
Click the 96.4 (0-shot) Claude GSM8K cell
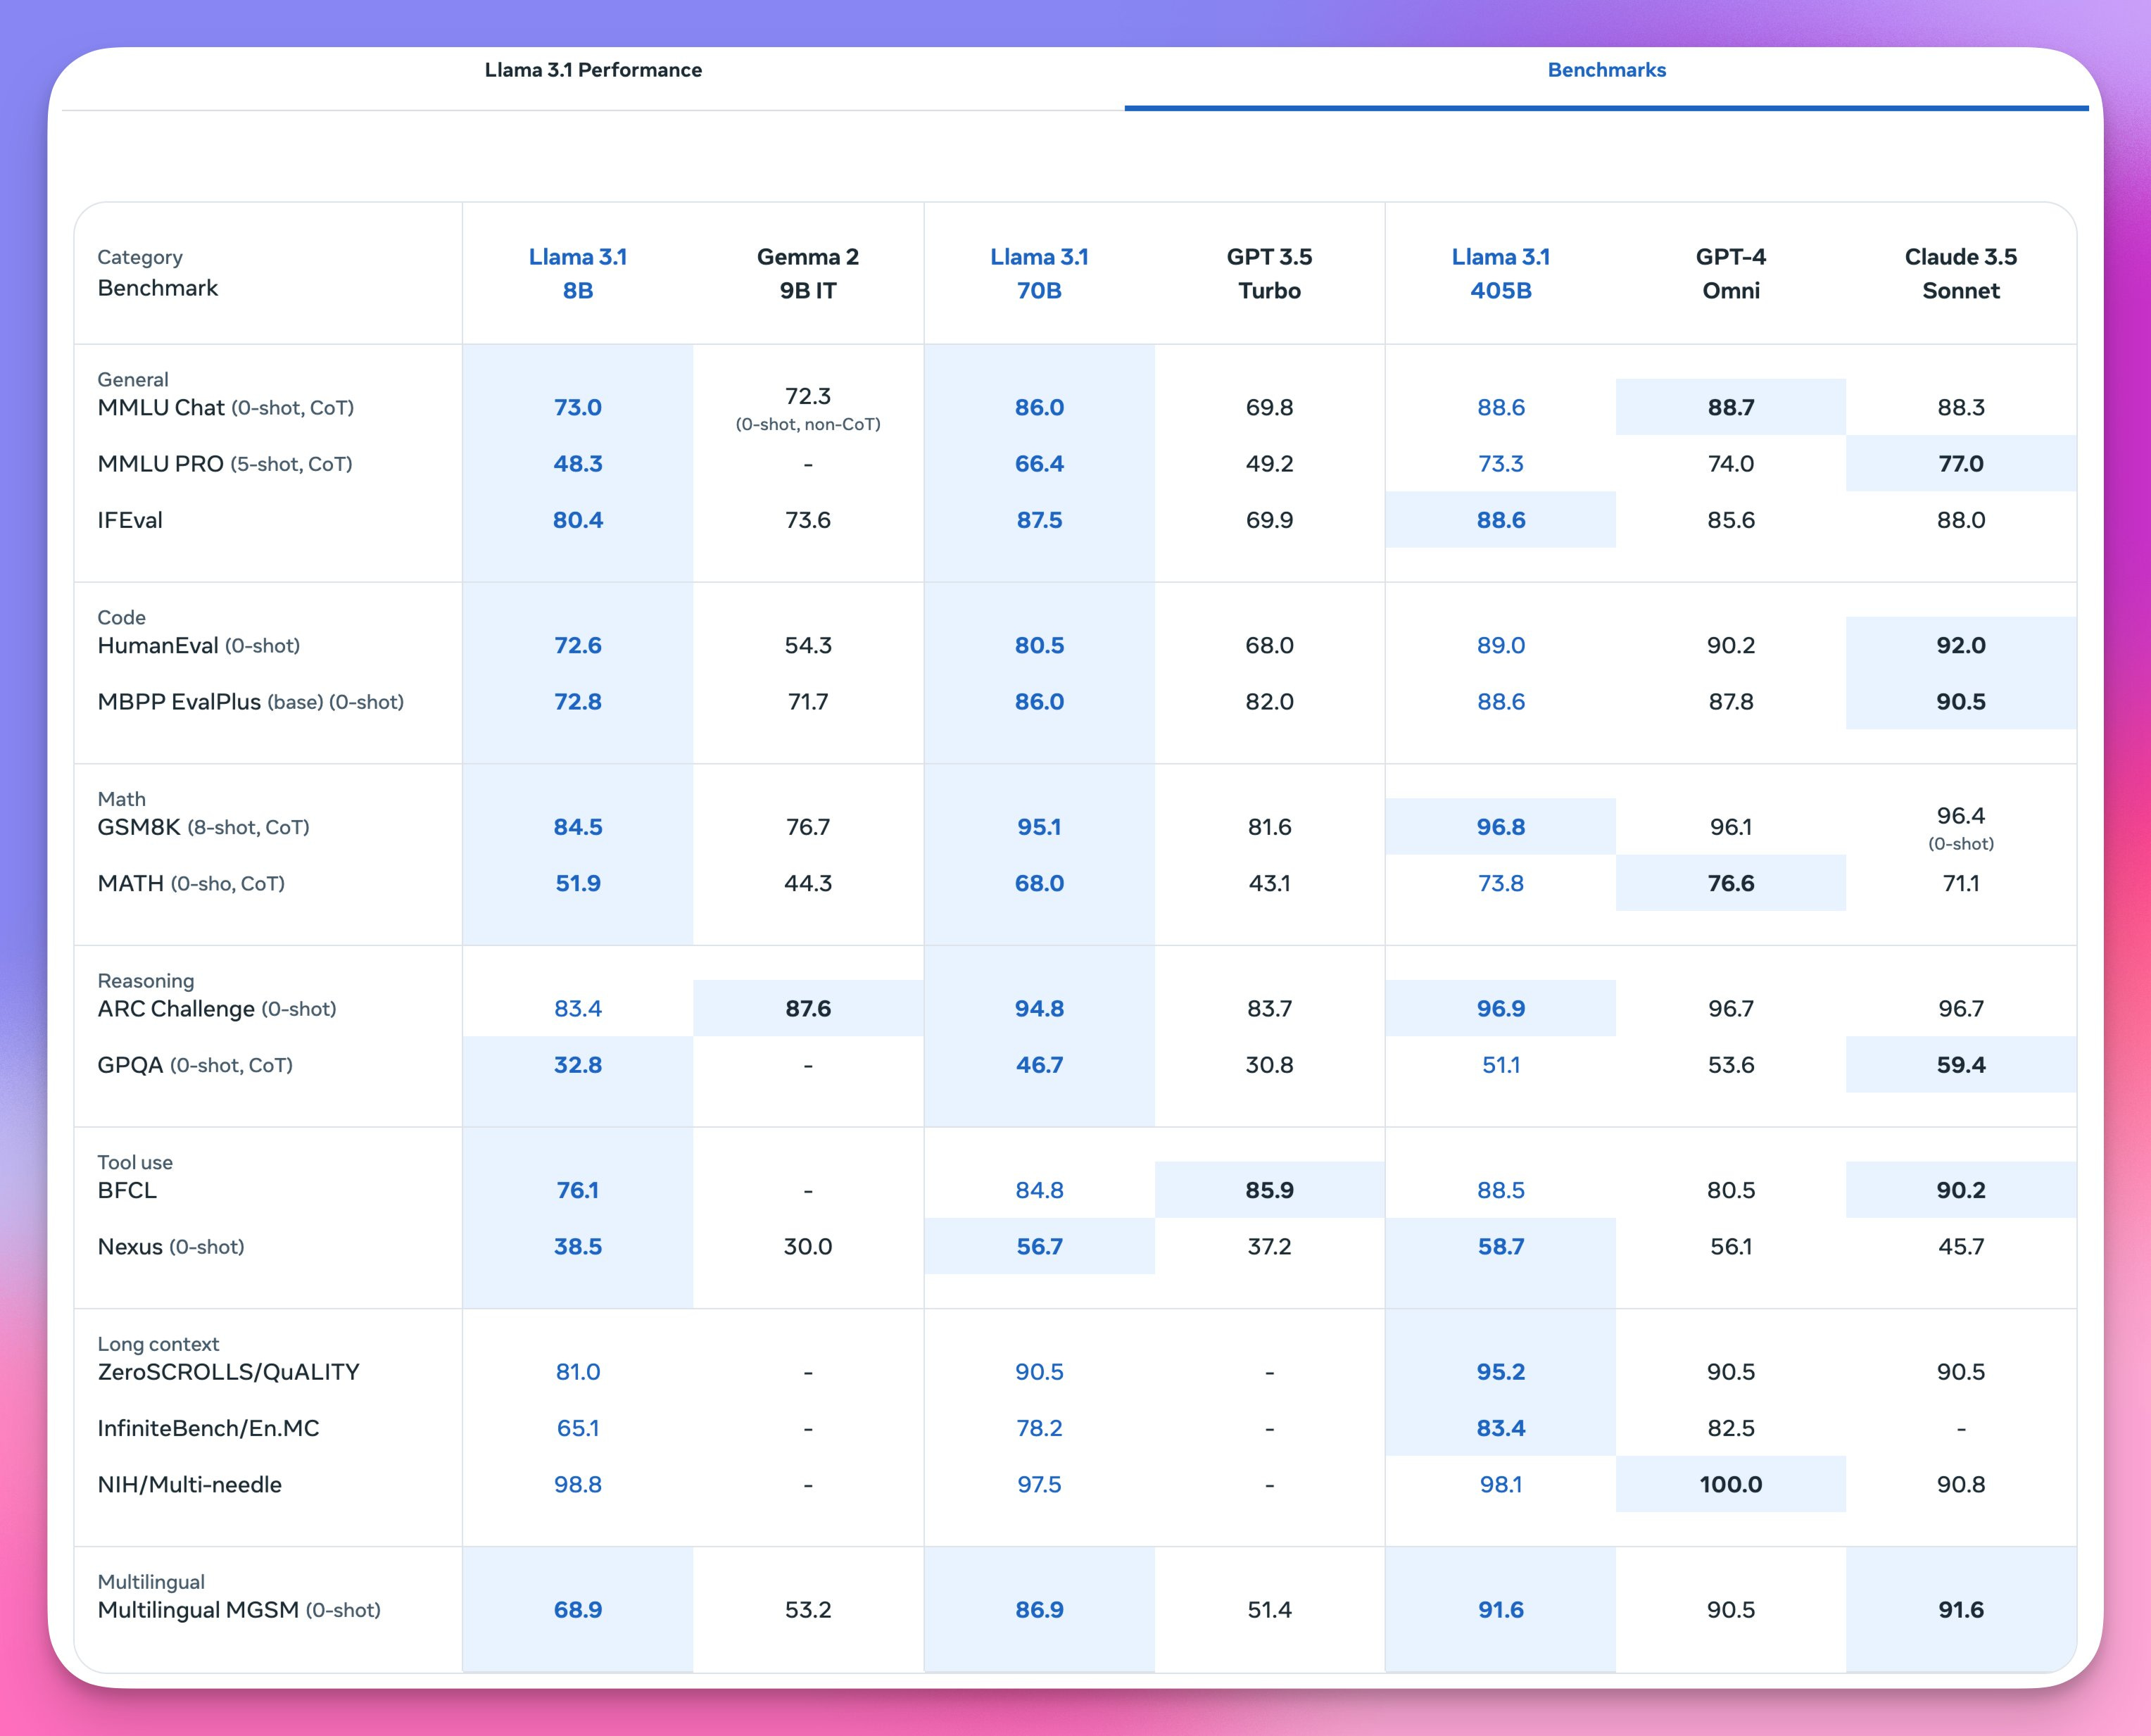[1961, 828]
